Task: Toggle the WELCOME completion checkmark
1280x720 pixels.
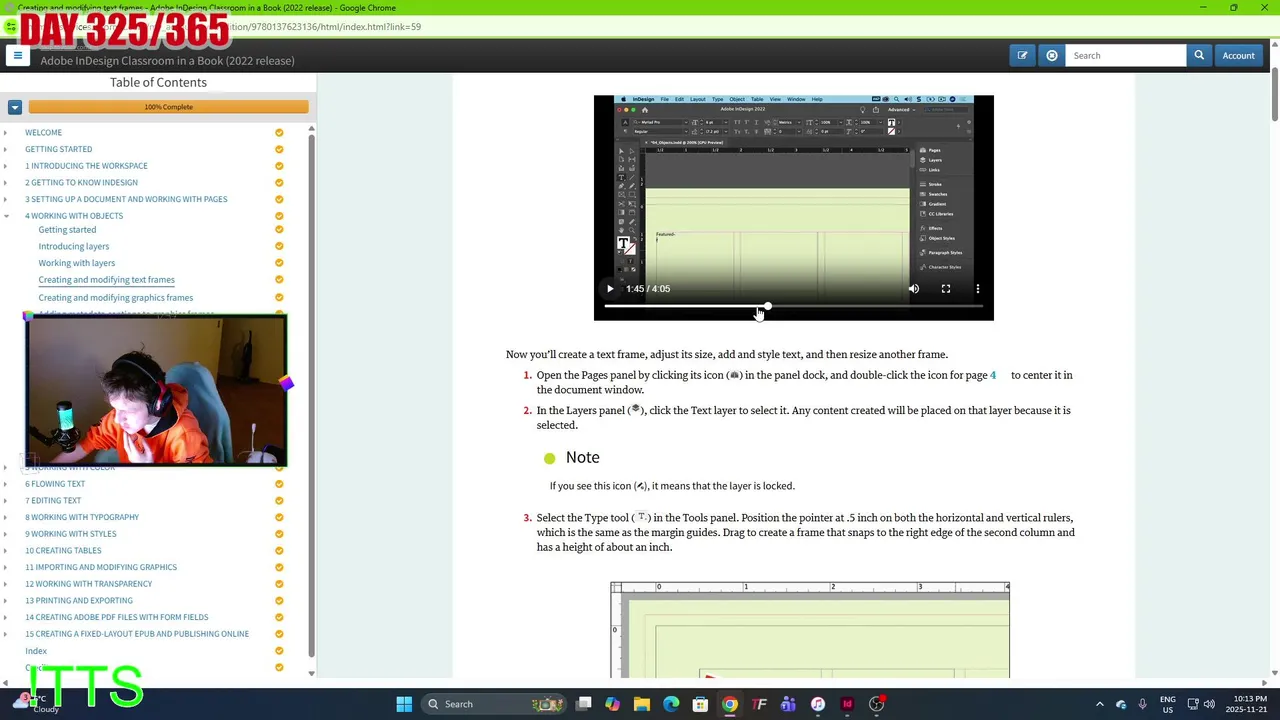Action: (279, 133)
